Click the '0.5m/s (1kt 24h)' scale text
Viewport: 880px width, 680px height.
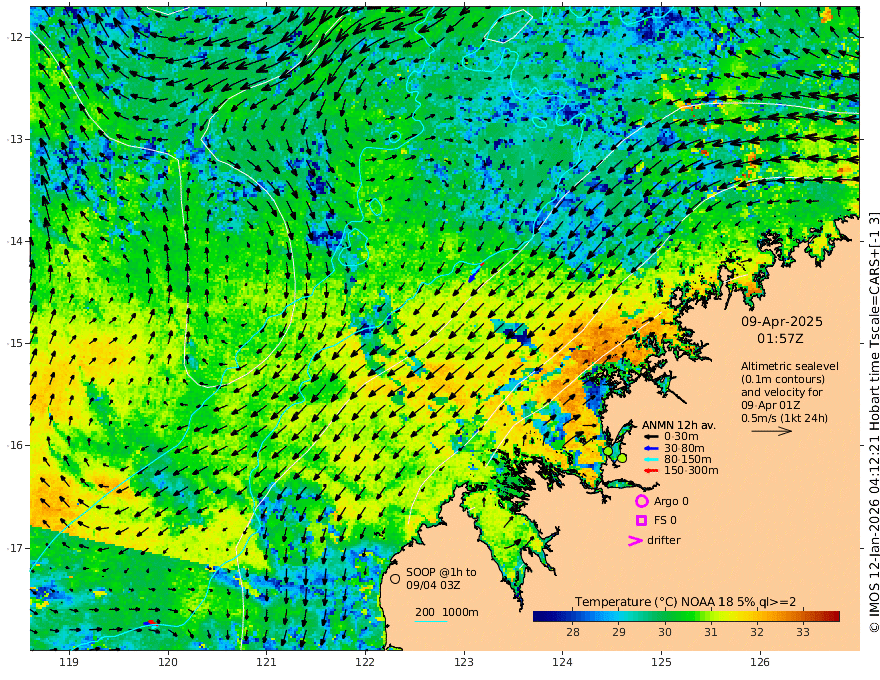tap(784, 418)
